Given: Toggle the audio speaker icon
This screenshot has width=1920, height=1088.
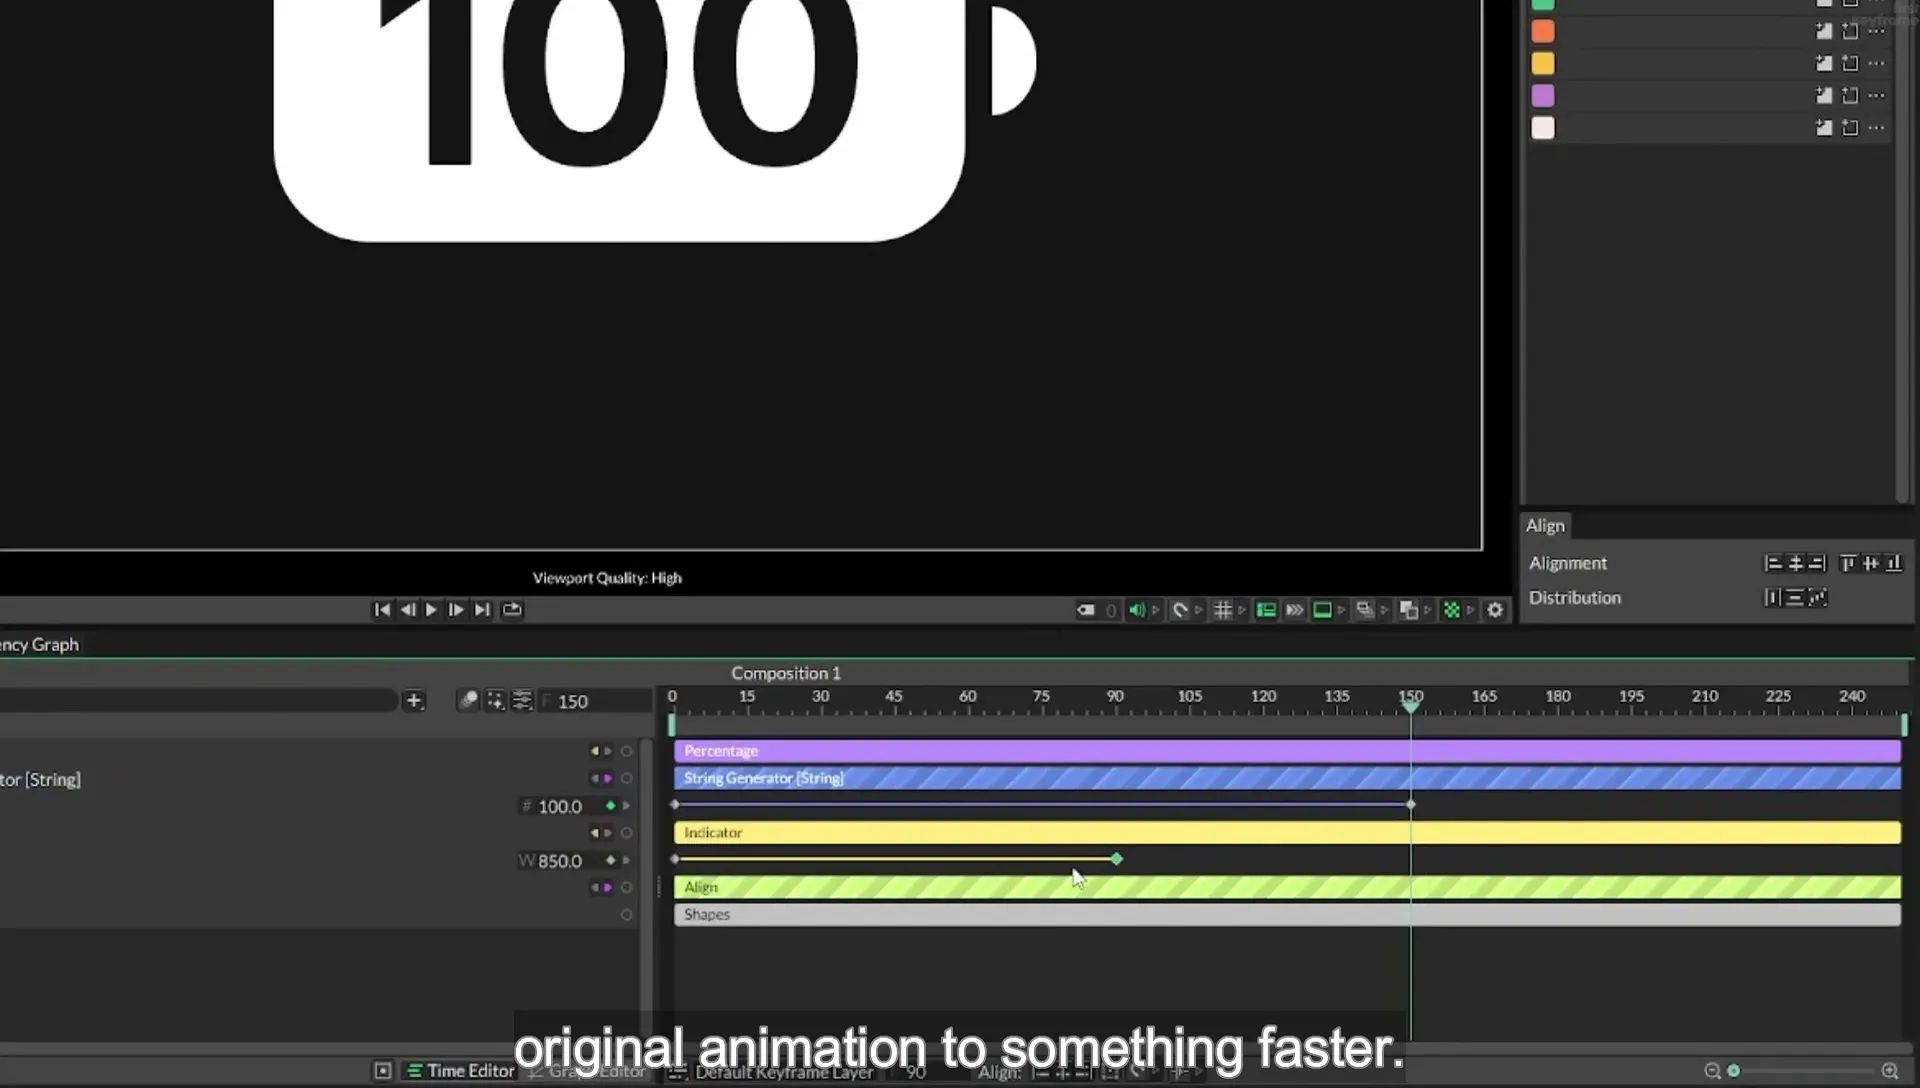Looking at the screenshot, I should [1137, 610].
